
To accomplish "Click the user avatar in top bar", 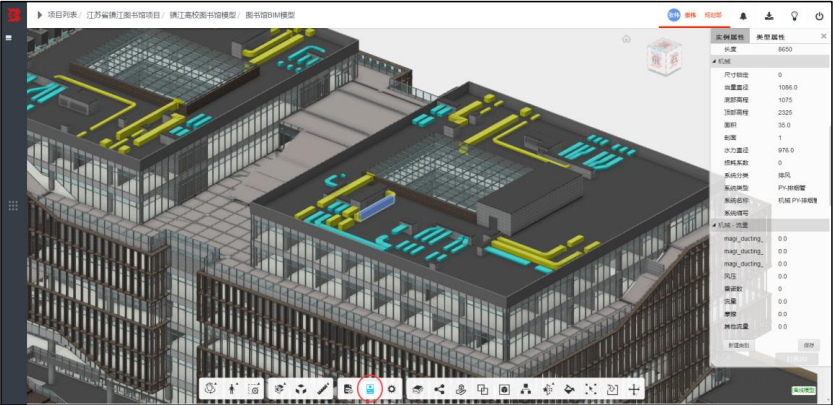I will point(674,15).
